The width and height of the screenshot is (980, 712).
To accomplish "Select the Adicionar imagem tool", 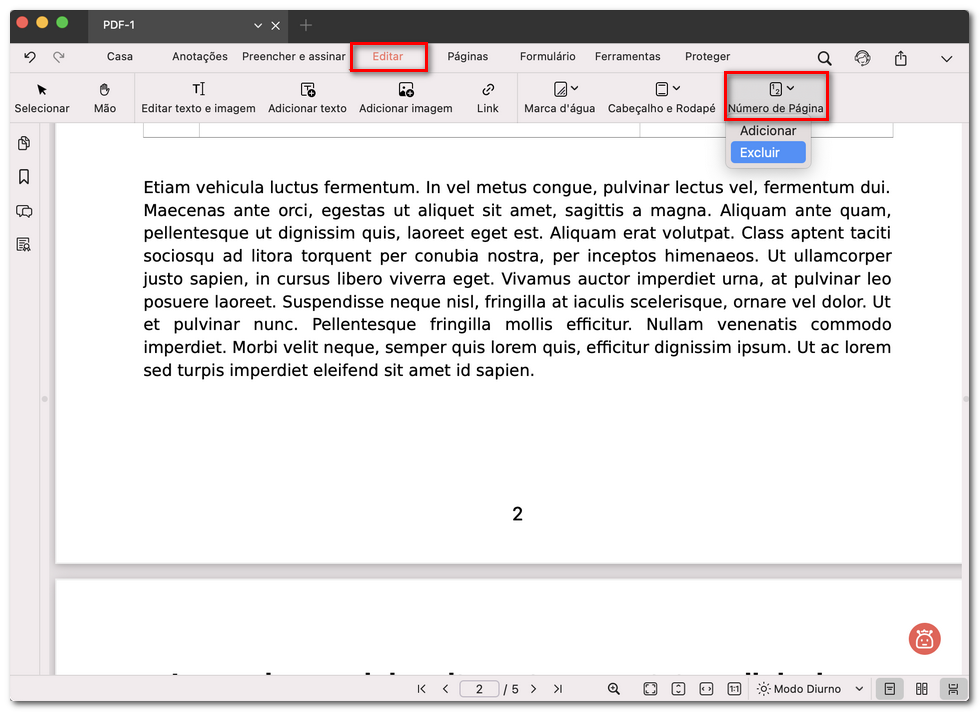I will click(406, 97).
